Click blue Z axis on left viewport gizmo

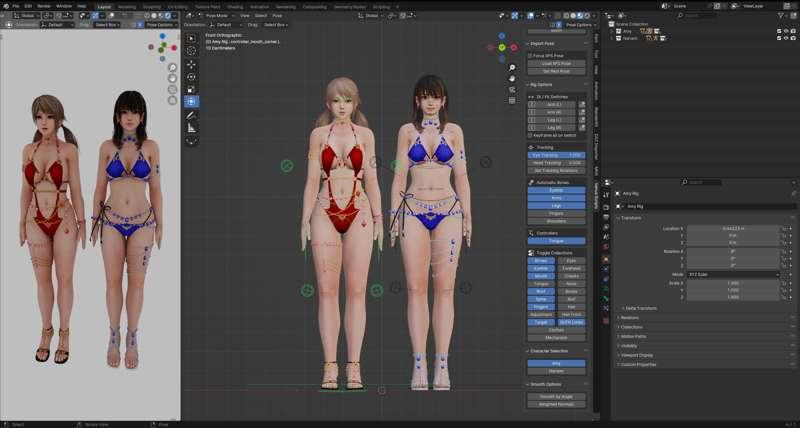coord(162,36)
